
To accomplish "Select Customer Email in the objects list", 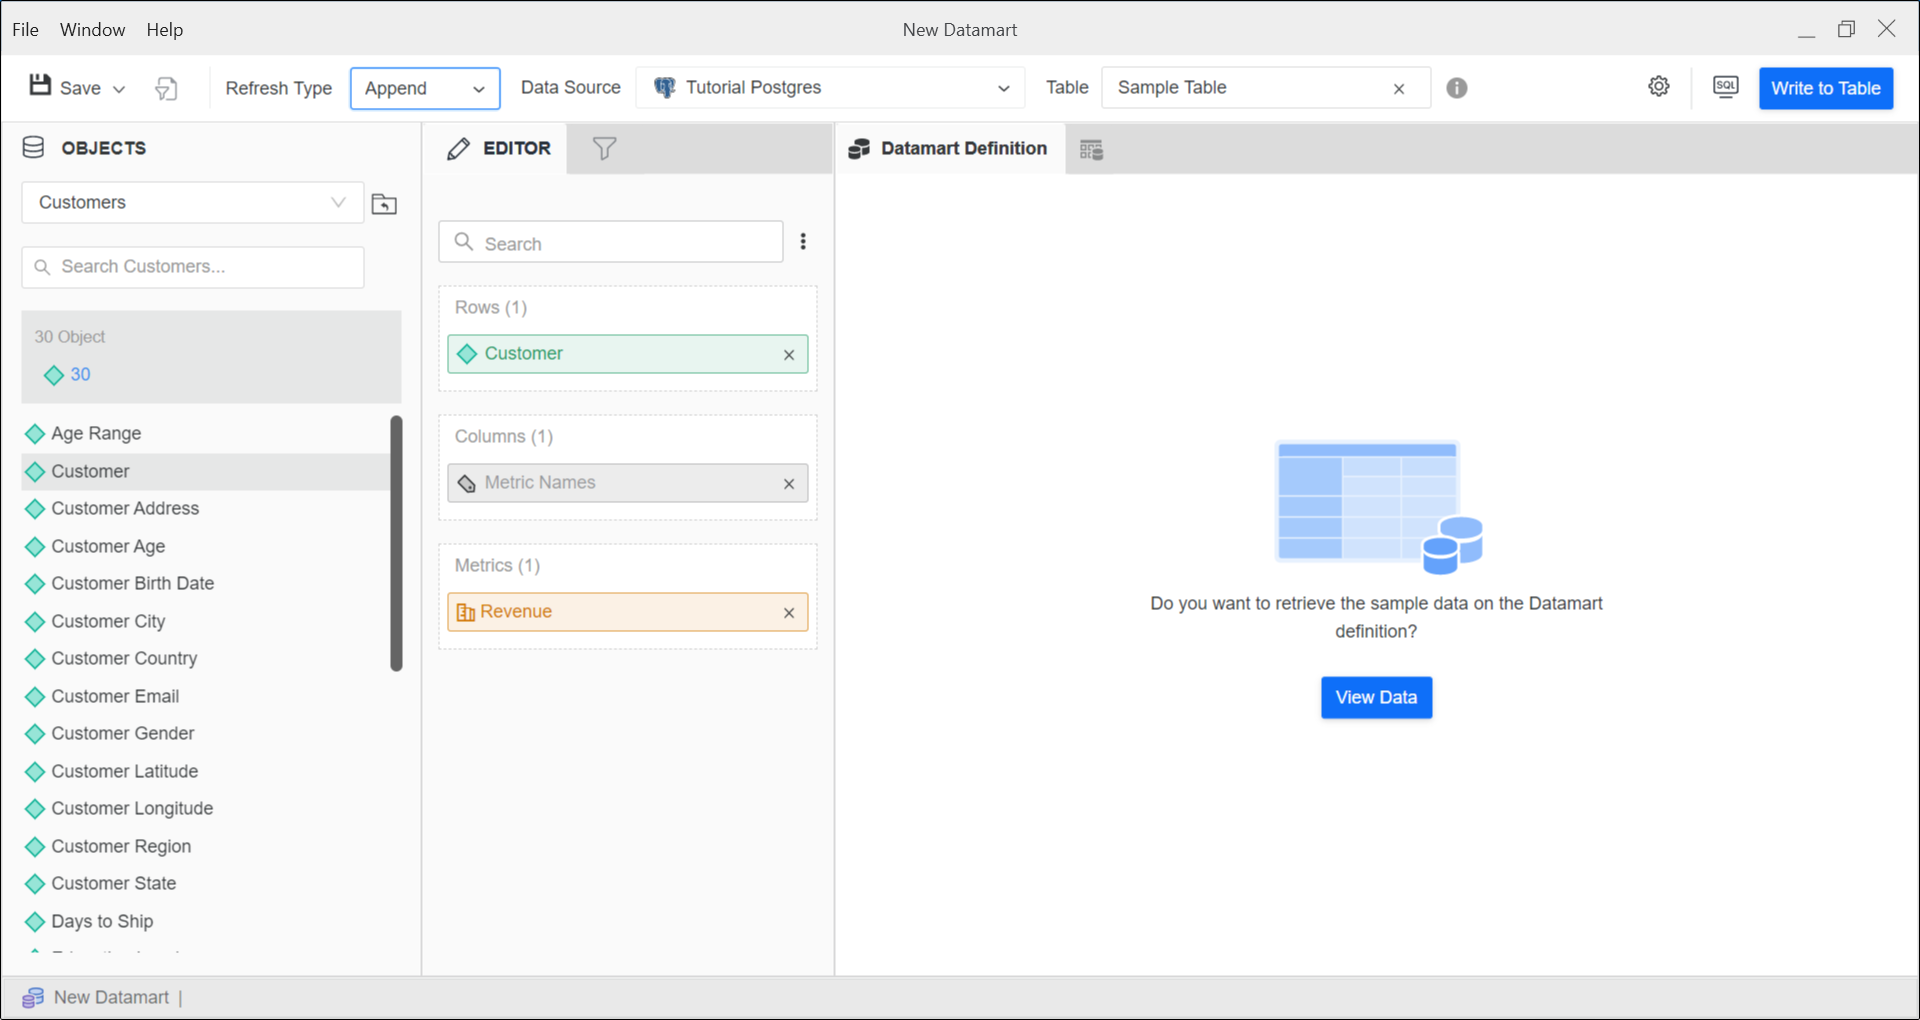I will click(x=115, y=696).
